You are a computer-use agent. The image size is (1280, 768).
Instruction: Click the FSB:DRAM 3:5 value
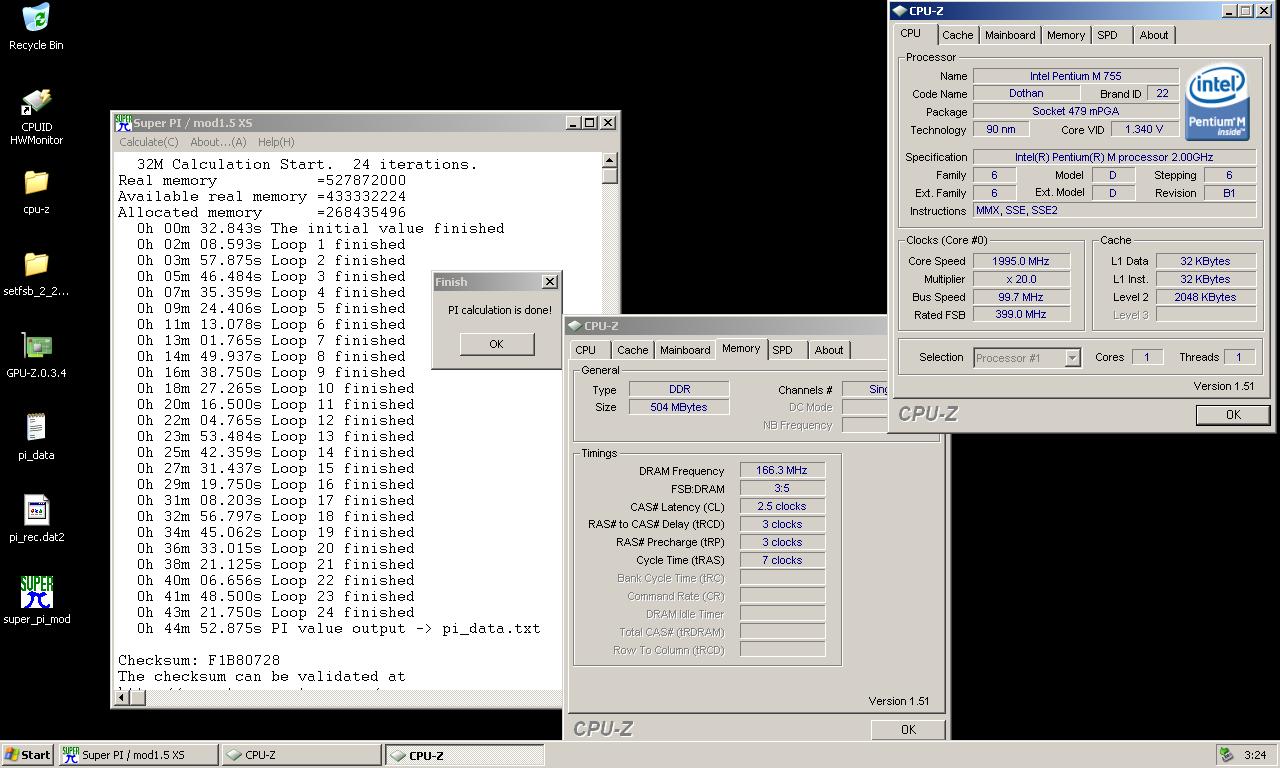(782, 489)
